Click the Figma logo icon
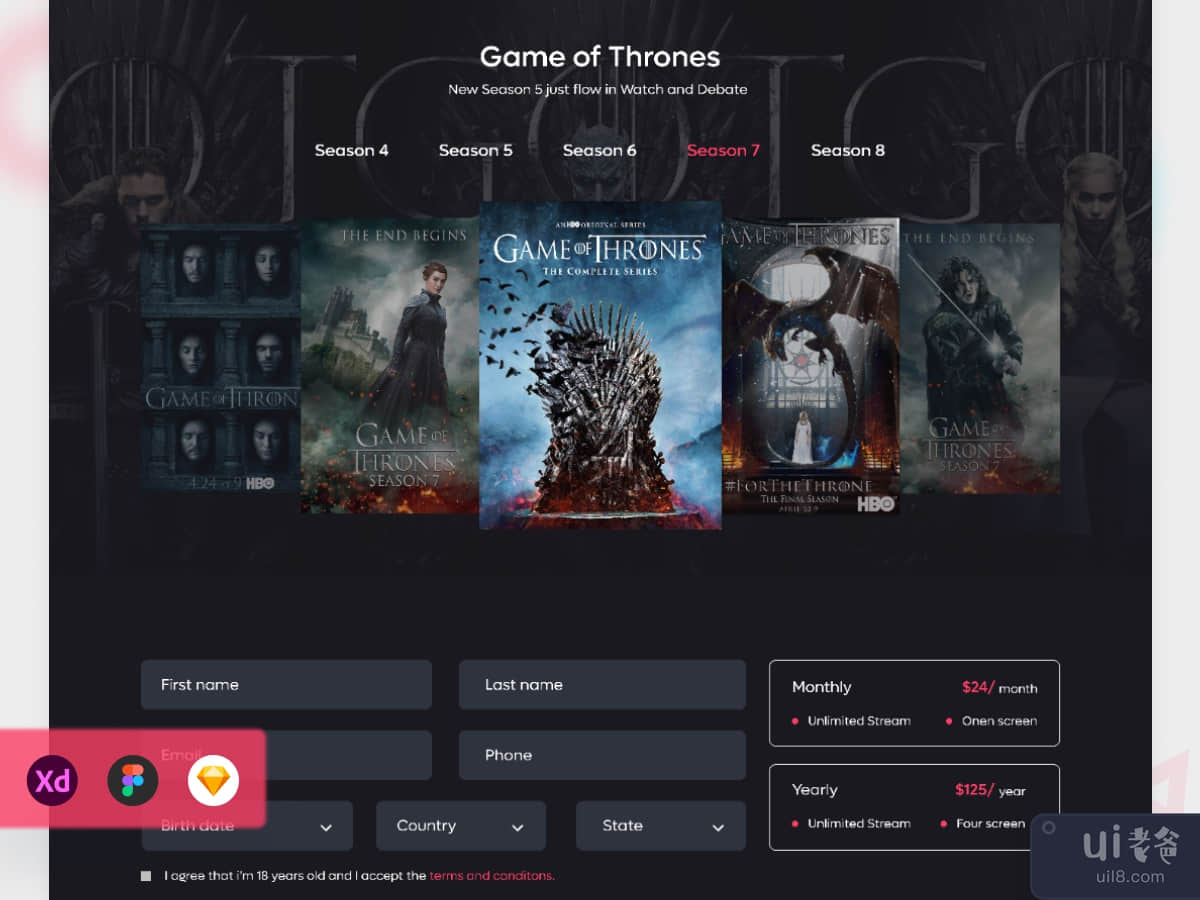The image size is (1200, 900). pyautogui.click(x=133, y=780)
